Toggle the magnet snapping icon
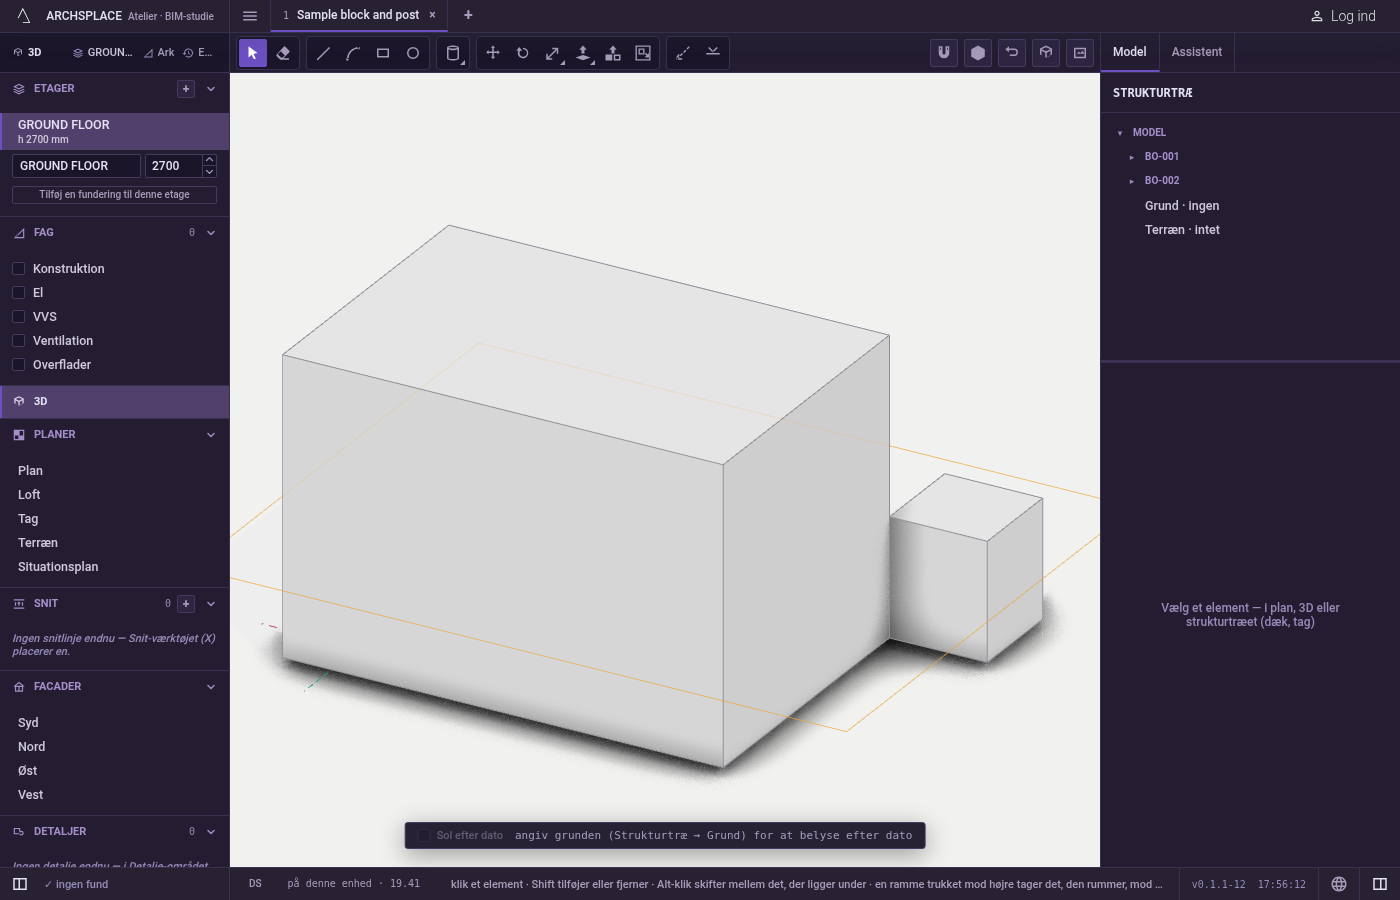Image resolution: width=1400 pixels, height=900 pixels. [944, 53]
